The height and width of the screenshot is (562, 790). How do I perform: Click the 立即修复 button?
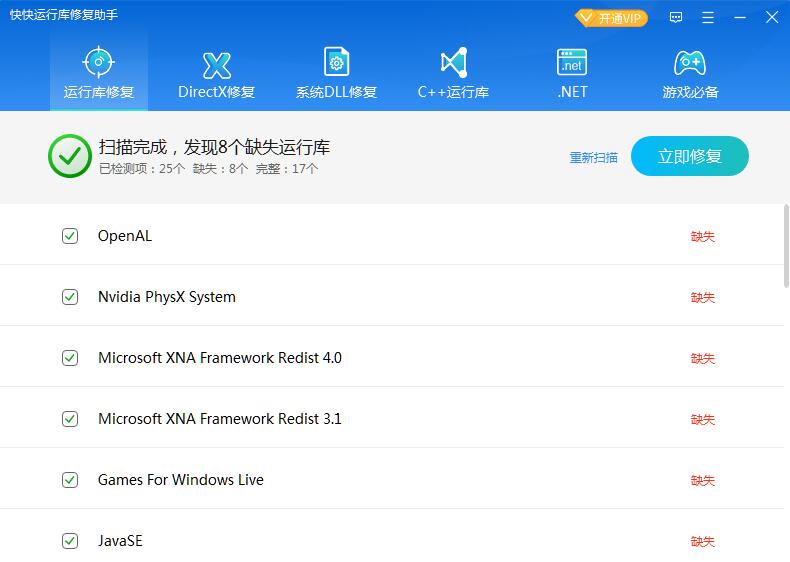[689, 156]
